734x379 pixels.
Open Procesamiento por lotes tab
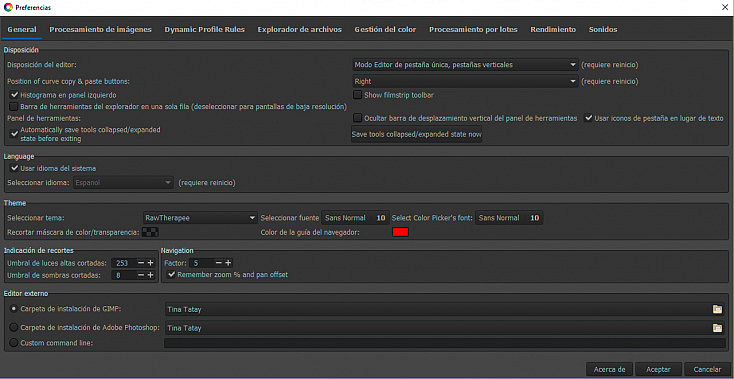[473, 29]
